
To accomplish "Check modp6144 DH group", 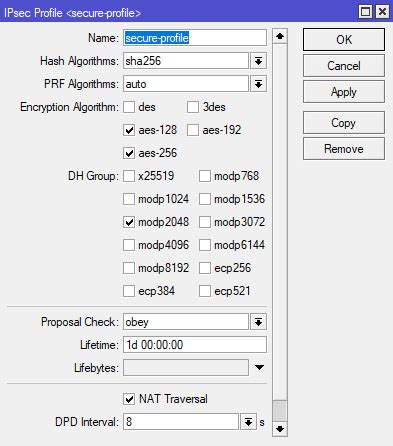I will (x=205, y=245).
